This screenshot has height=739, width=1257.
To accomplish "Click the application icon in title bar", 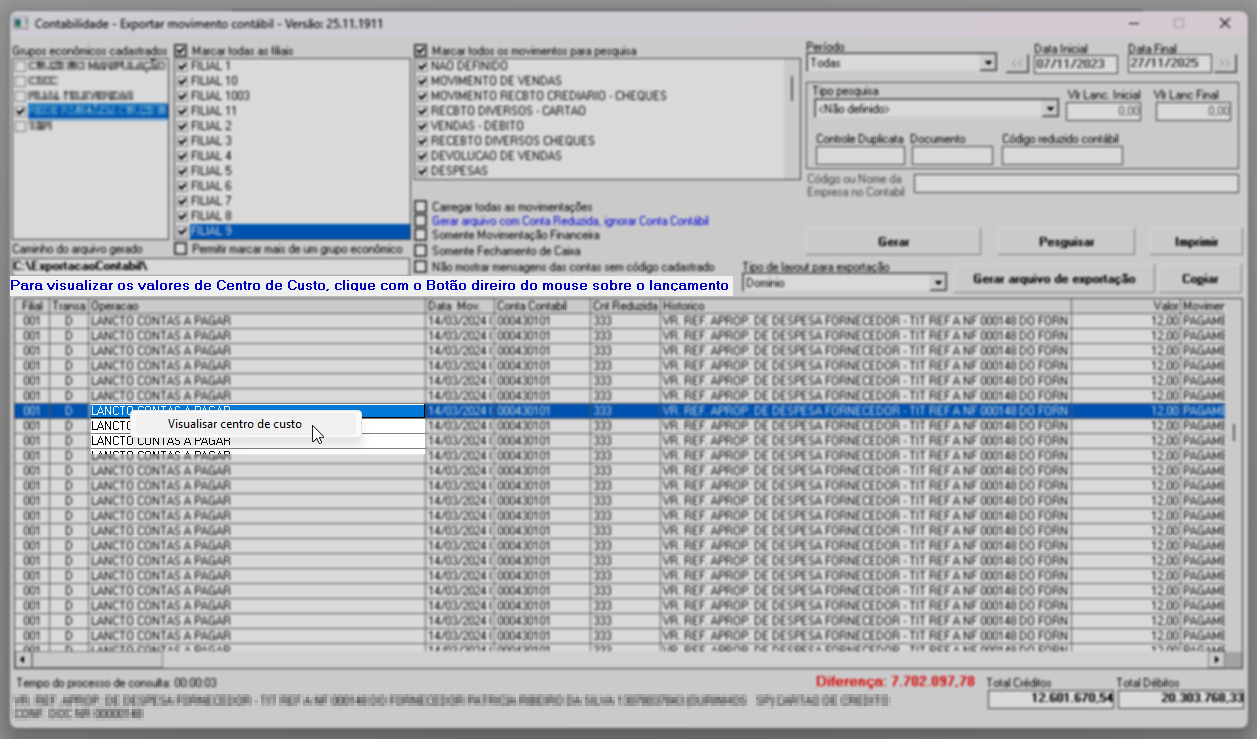I will click(17, 23).
